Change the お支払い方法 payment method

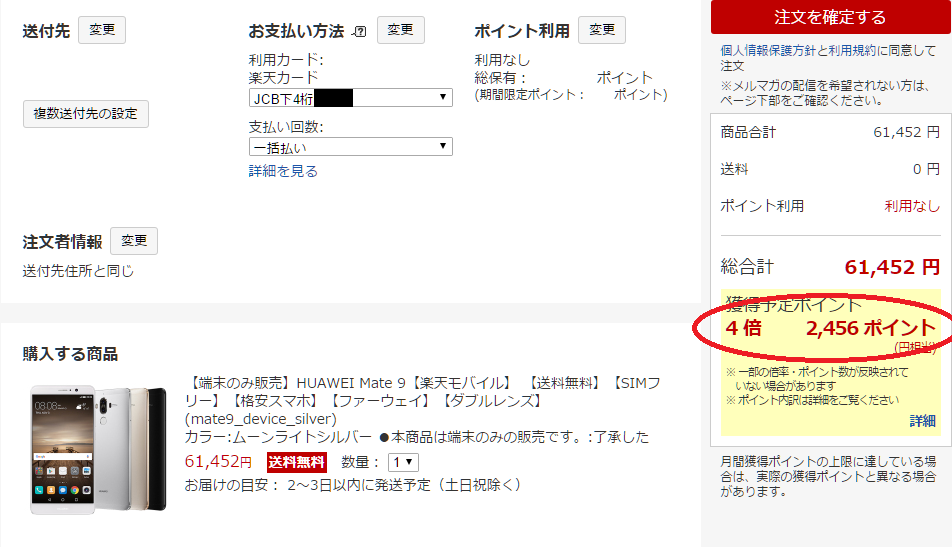click(401, 30)
